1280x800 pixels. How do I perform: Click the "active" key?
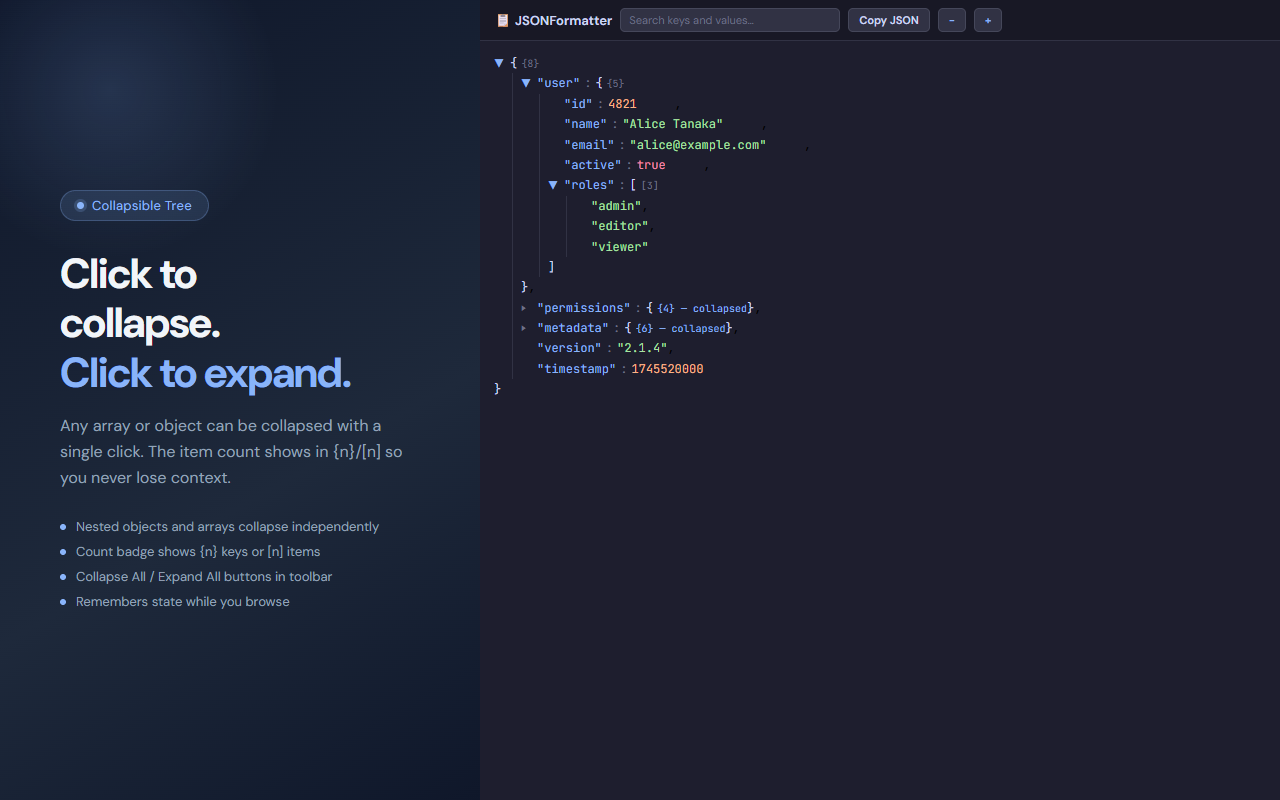593,165
